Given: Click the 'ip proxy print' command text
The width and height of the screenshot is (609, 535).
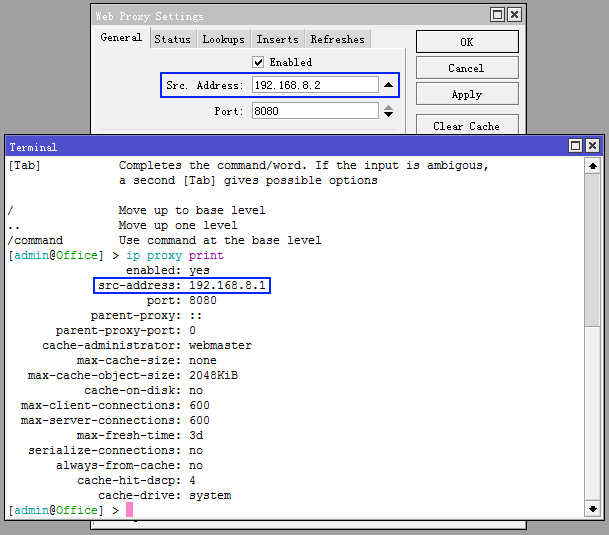Looking at the screenshot, I should pyautogui.click(x=175, y=256).
